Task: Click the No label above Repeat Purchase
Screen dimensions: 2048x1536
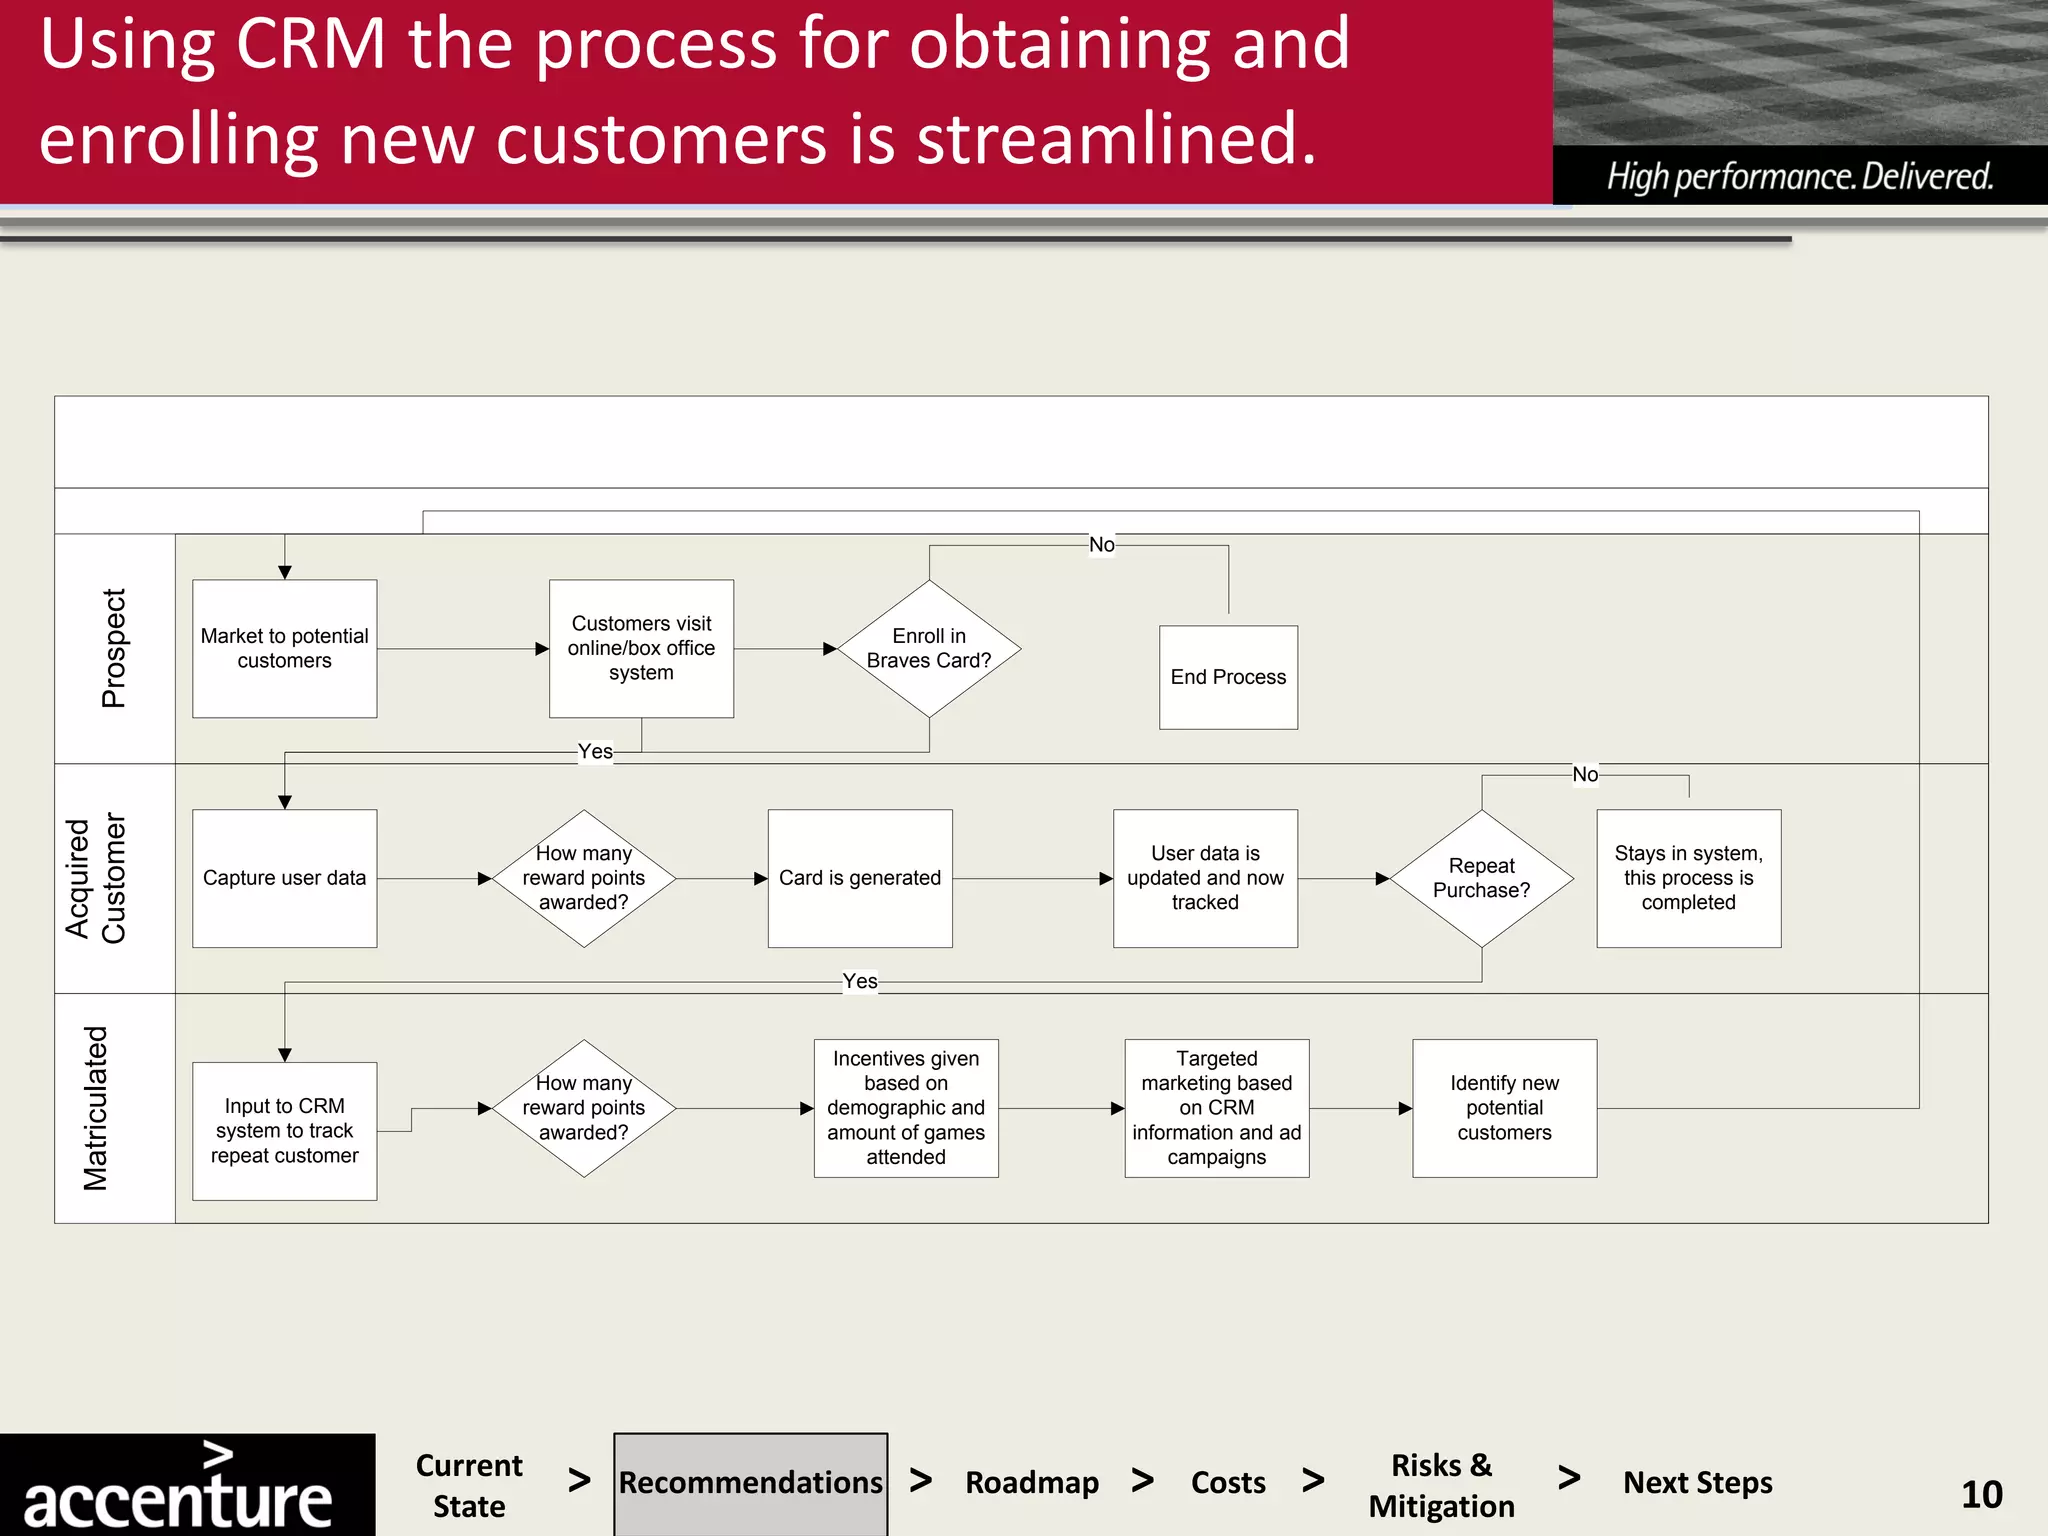Action: point(1585,775)
